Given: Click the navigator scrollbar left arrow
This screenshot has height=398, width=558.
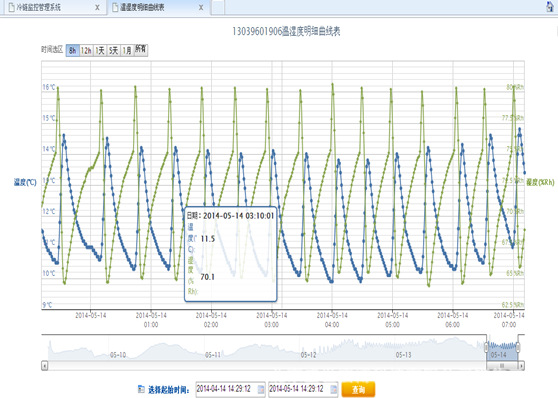Looking at the screenshot, I should [x=44, y=366].
